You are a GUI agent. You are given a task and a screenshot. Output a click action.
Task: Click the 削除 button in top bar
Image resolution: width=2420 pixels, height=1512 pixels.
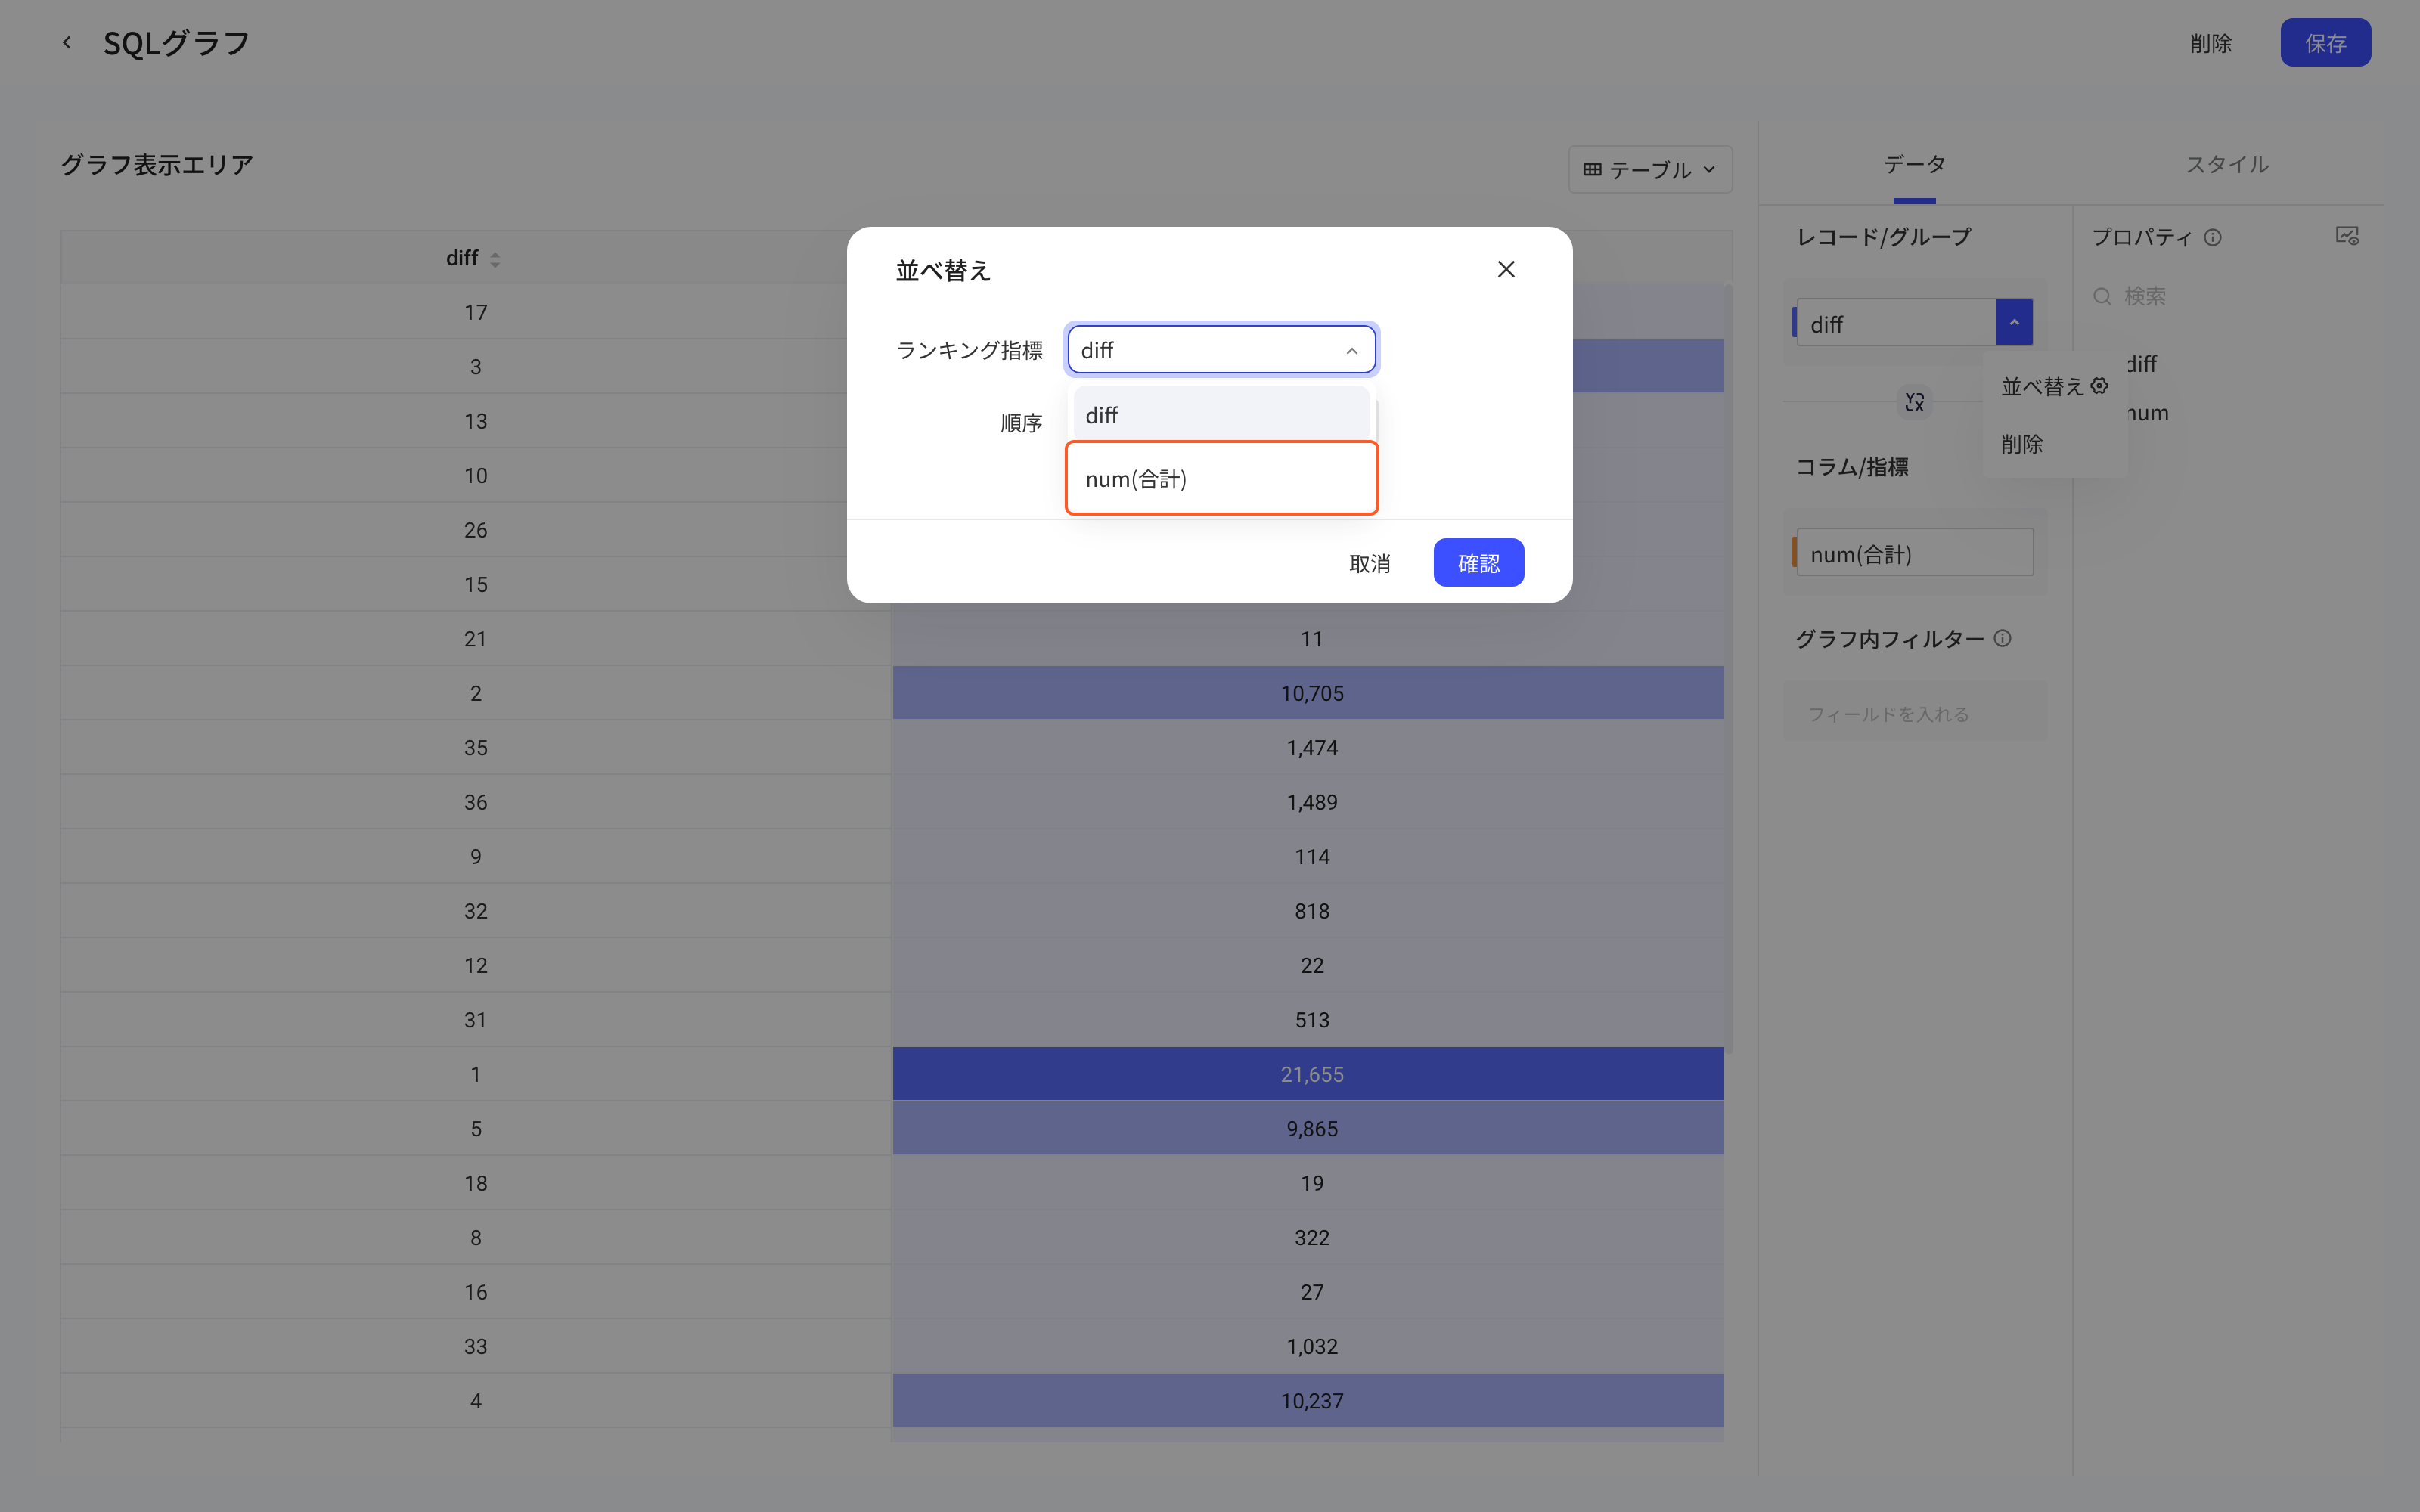coord(2210,43)
